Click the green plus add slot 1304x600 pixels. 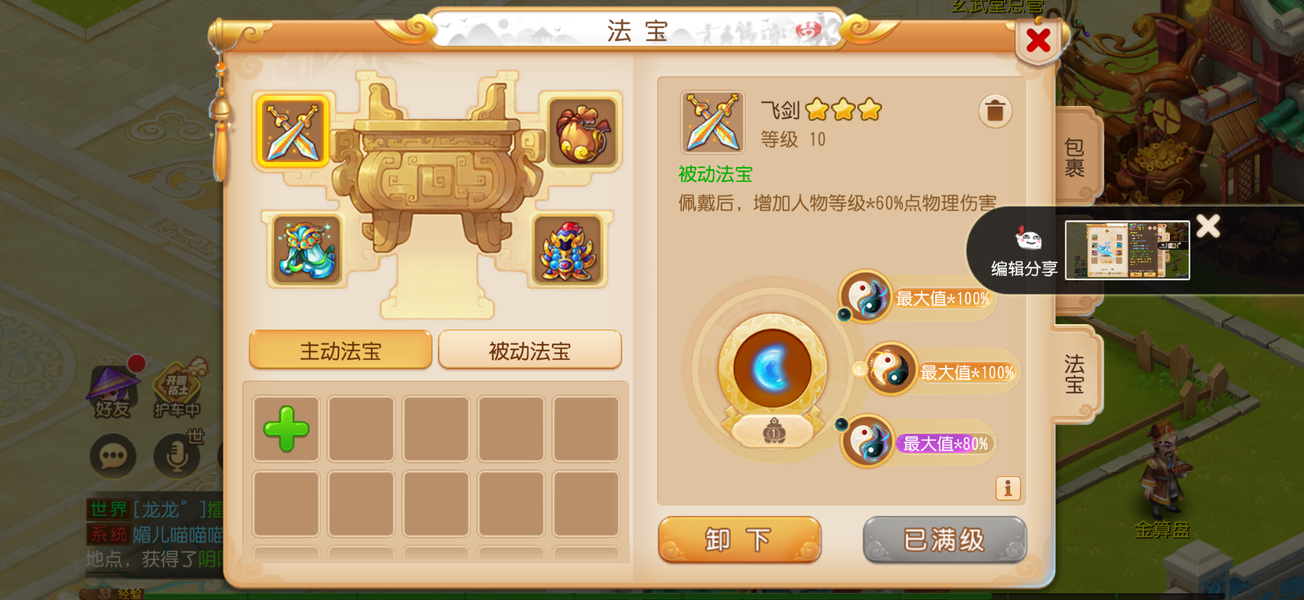click(x=286, y=429)
